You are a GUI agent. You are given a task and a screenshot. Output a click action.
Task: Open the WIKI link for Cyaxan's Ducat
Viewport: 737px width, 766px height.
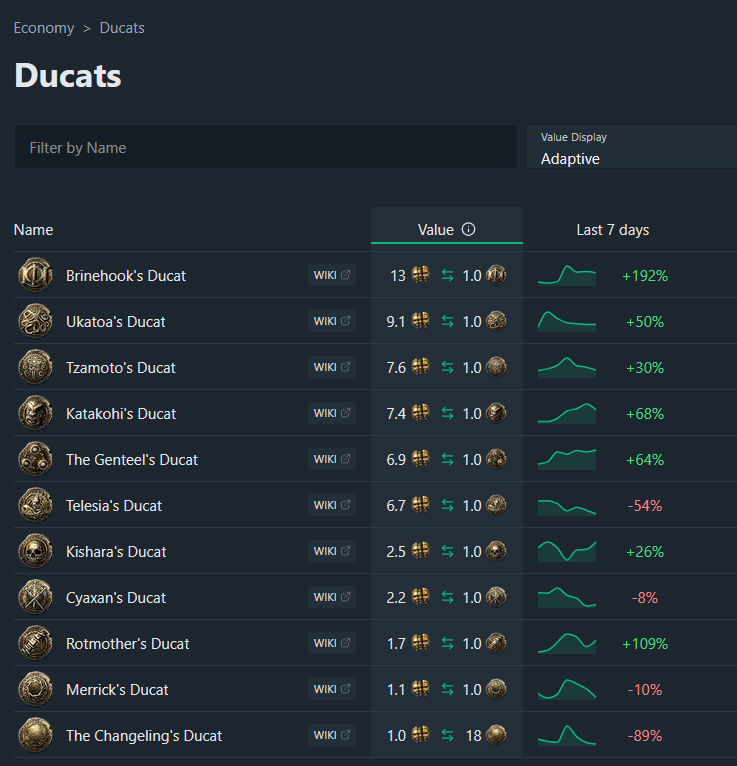332,596
